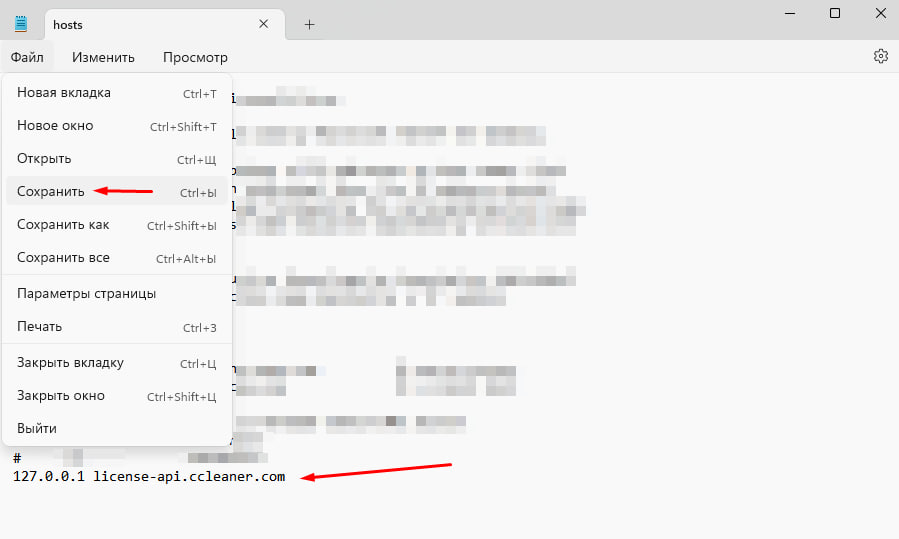This screenshot has height=539, width=899.
Task: Select Печать from the menu
Action: click(117, 327)
